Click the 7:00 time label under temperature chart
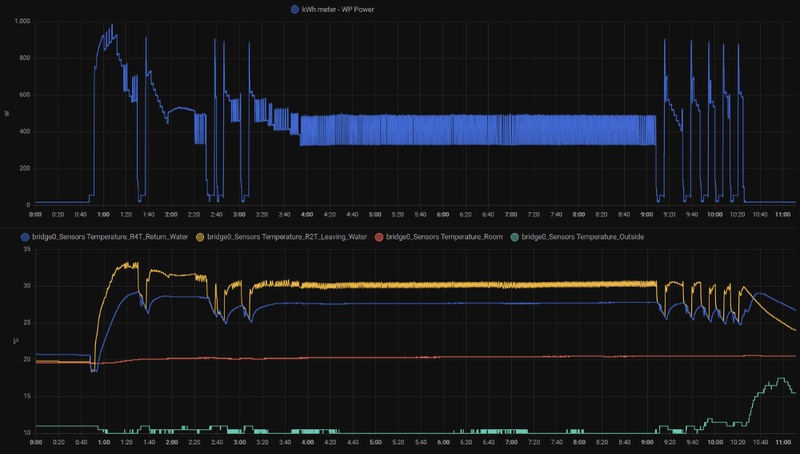This screenshot has height=454, width=800. [x=511, y=442]
